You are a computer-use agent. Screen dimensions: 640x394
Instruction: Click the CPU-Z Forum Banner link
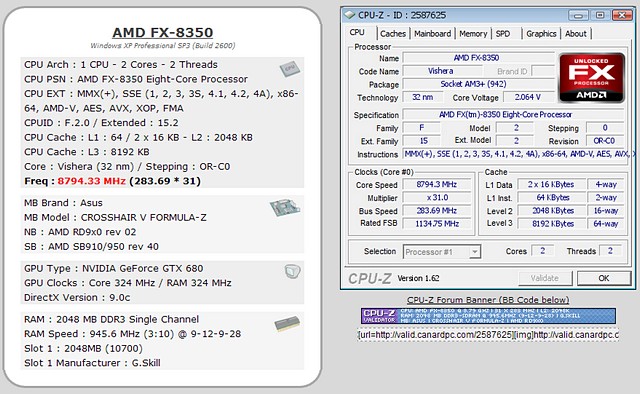(x=488, y=300)
